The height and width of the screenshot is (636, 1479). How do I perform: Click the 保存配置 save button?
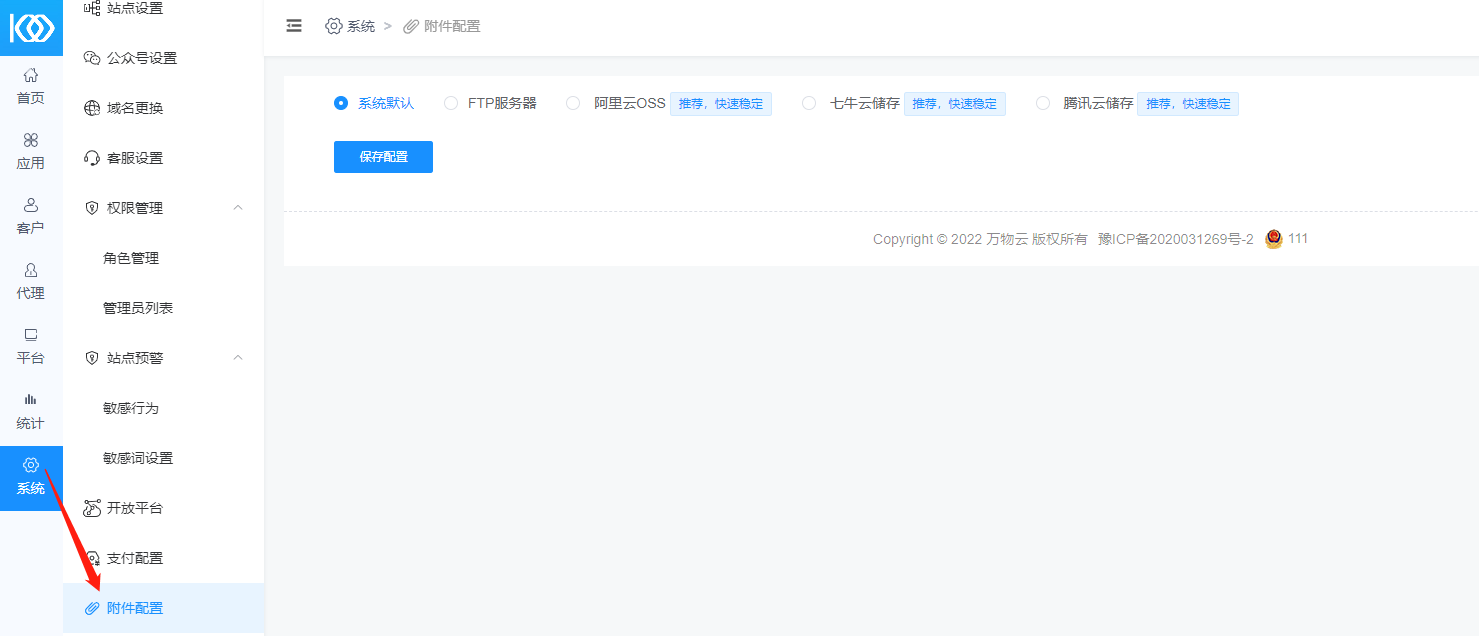383,157
